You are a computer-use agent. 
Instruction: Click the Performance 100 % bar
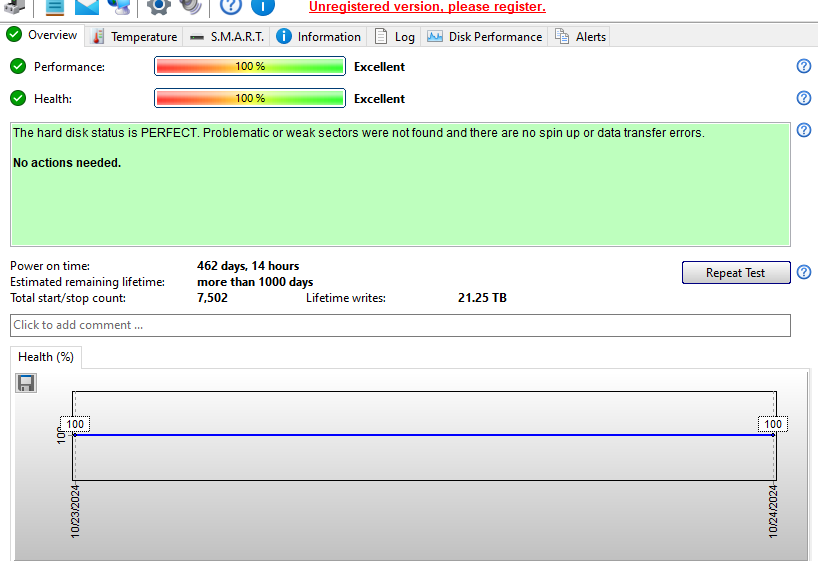coord(250,66)
